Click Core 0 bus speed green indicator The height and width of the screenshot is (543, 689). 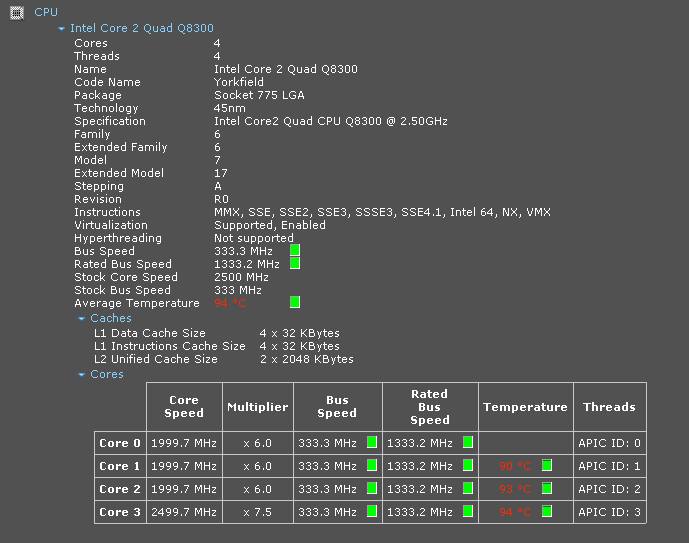(372, 442)
